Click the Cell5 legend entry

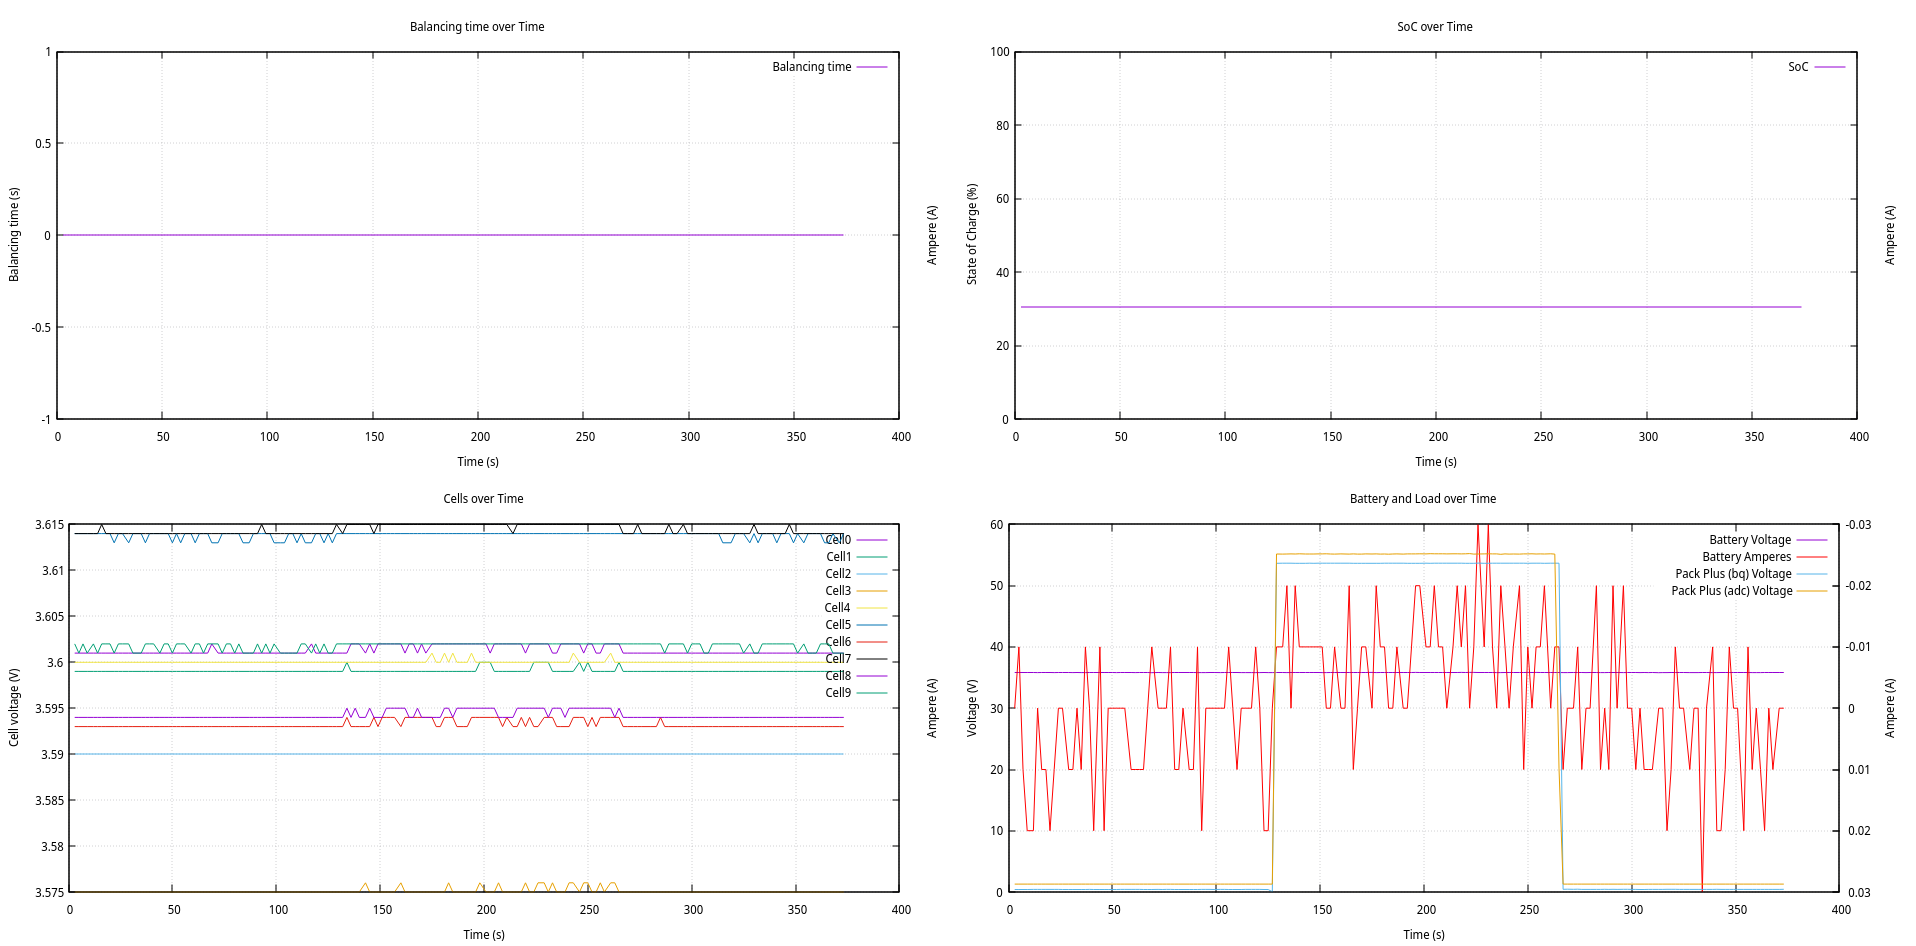(838, 625)
